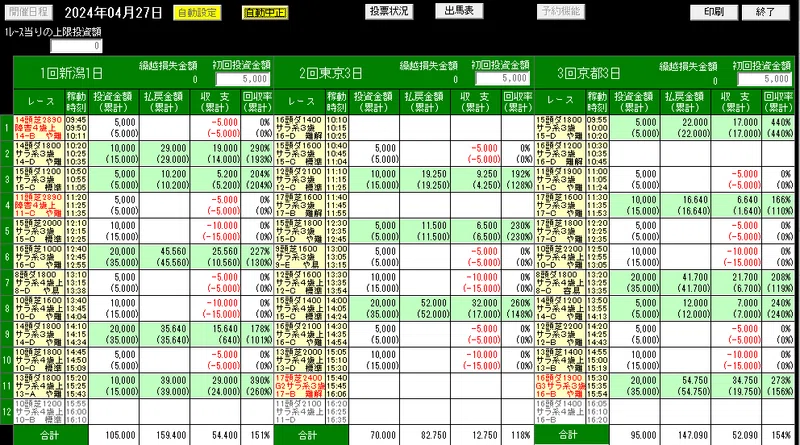Image resolution: width=800 pixels, height=445 pixels.
Task: Click Niigata total investment 105,000
Action: 114,435
